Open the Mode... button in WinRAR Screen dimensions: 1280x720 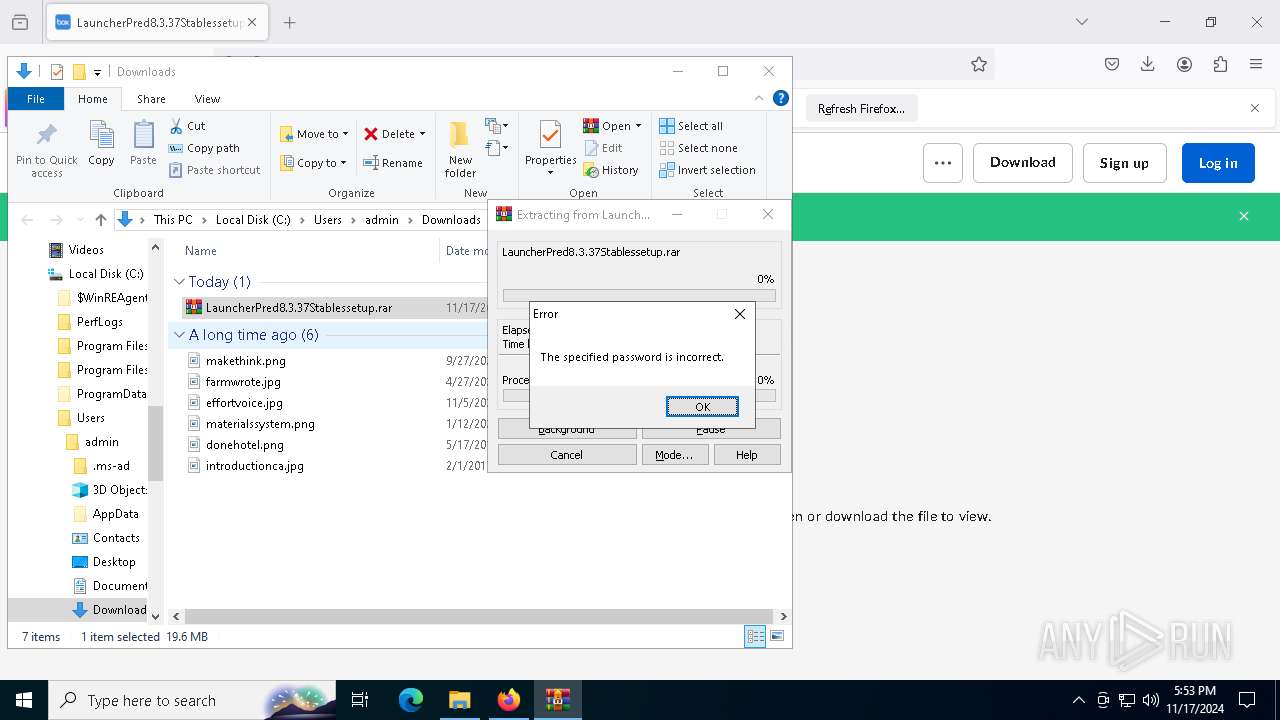click(674, 454)
